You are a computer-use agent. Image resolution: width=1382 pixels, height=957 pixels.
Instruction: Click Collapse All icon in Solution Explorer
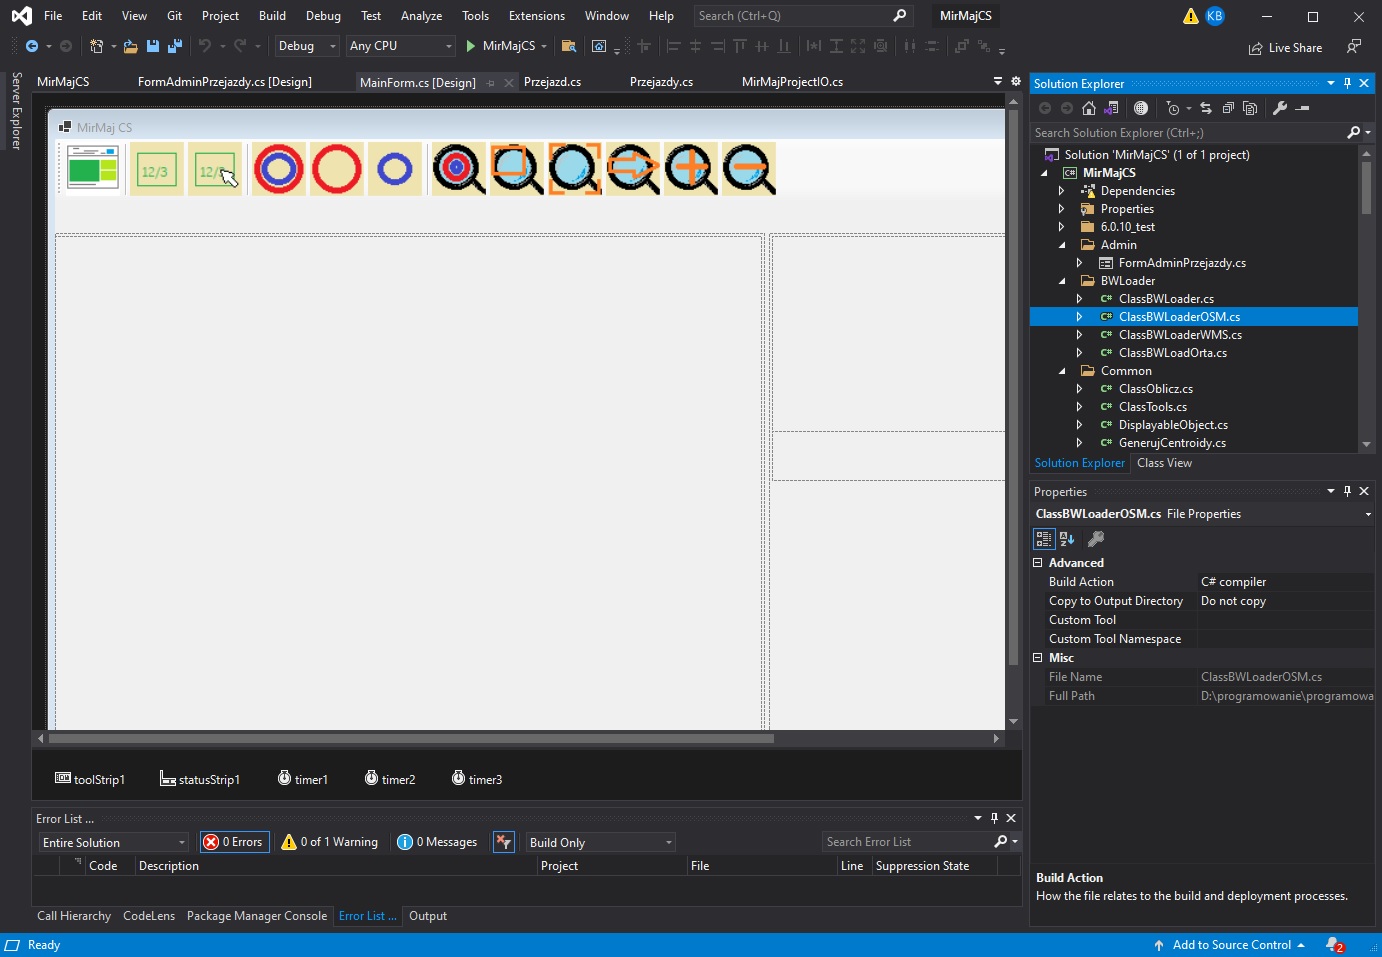[x=1228, y=108]
